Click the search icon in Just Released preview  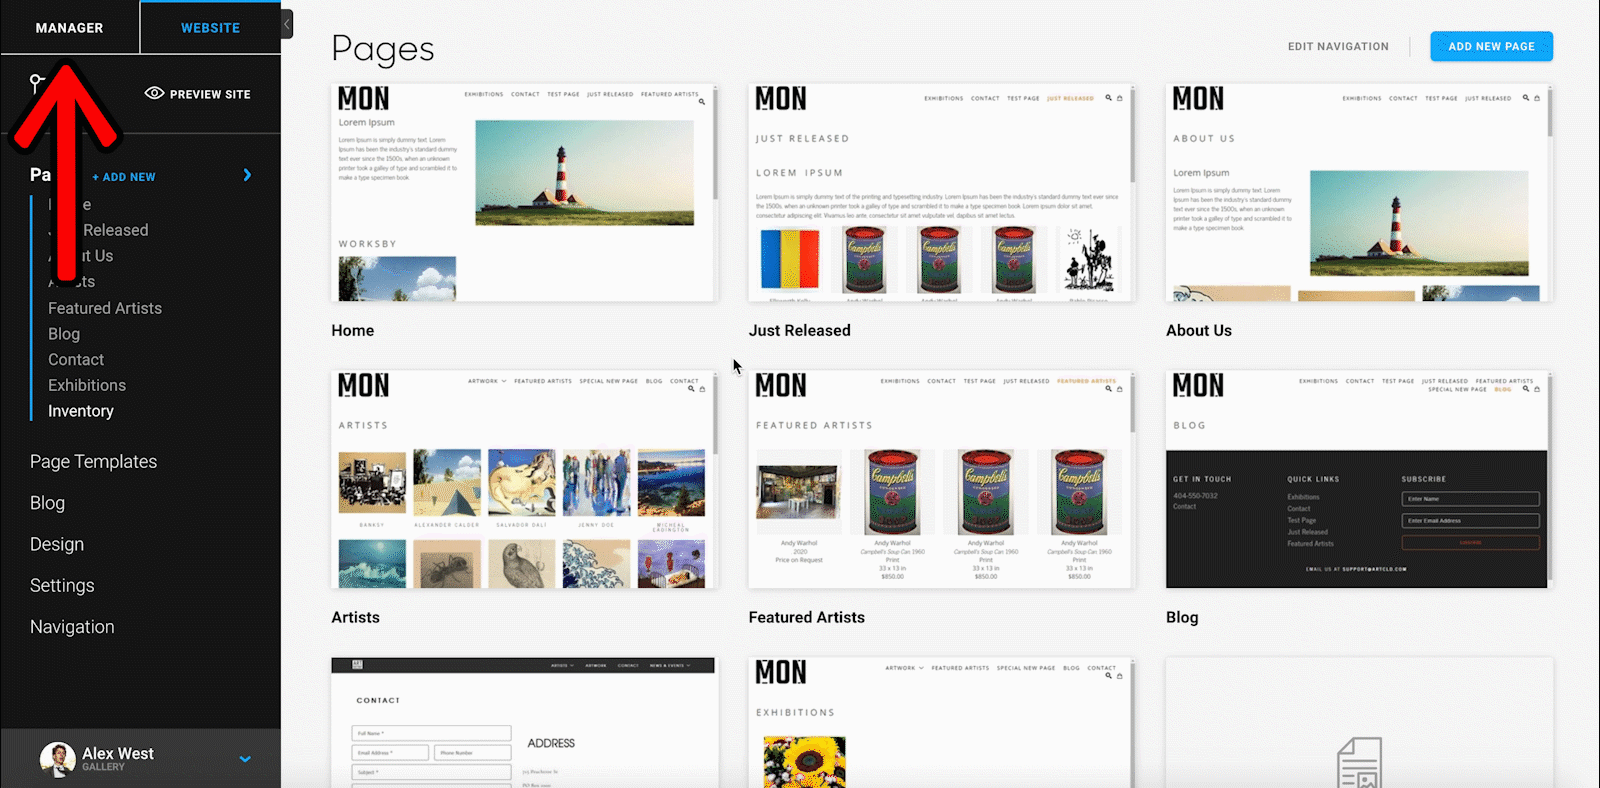tap(1108, 98)
